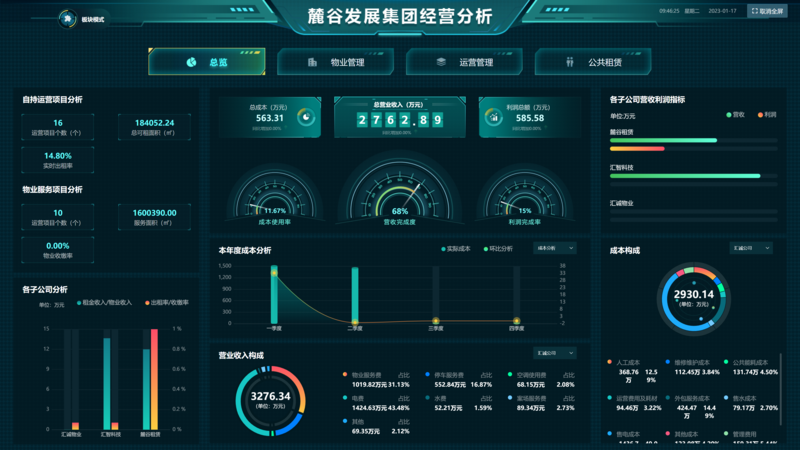800x450 pixels.
Task: Click the 一季度 cost bar
Action: tap(274, 294)
